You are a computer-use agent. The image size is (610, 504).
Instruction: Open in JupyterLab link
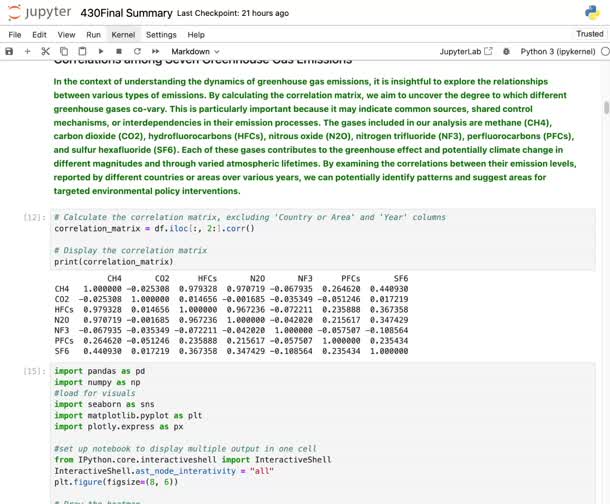(468, 51)
